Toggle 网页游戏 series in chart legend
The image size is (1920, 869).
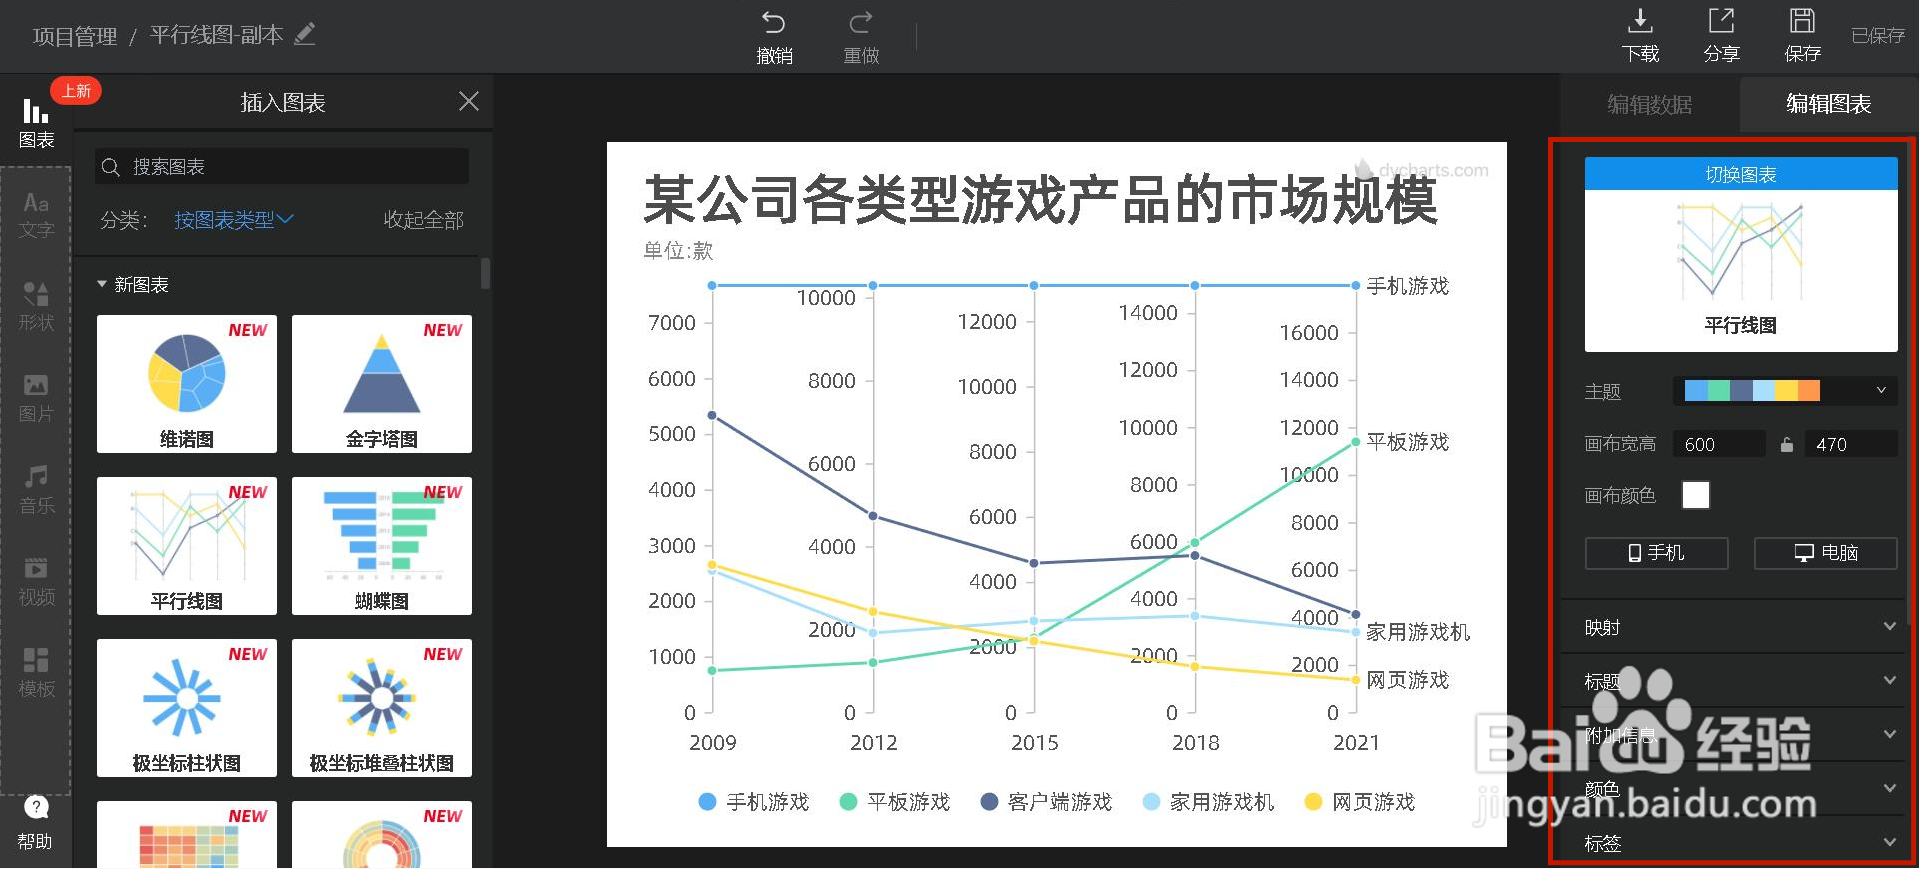tap(1360, 802)
